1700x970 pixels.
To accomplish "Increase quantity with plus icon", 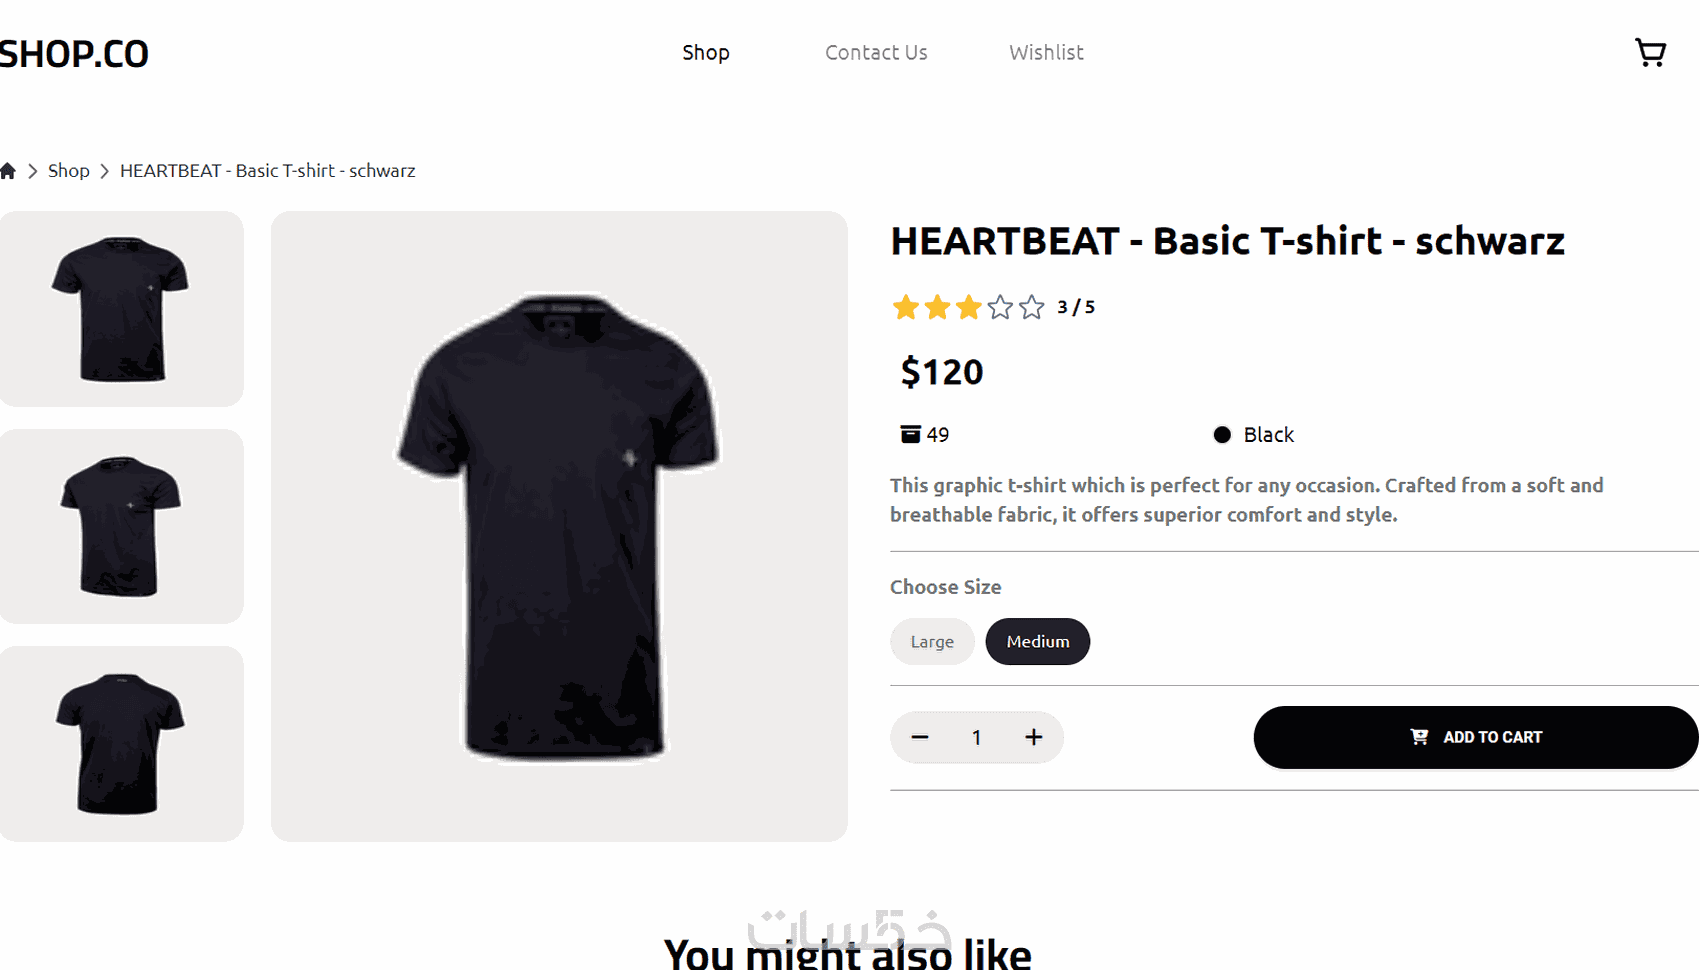I will click(1033, 737).
